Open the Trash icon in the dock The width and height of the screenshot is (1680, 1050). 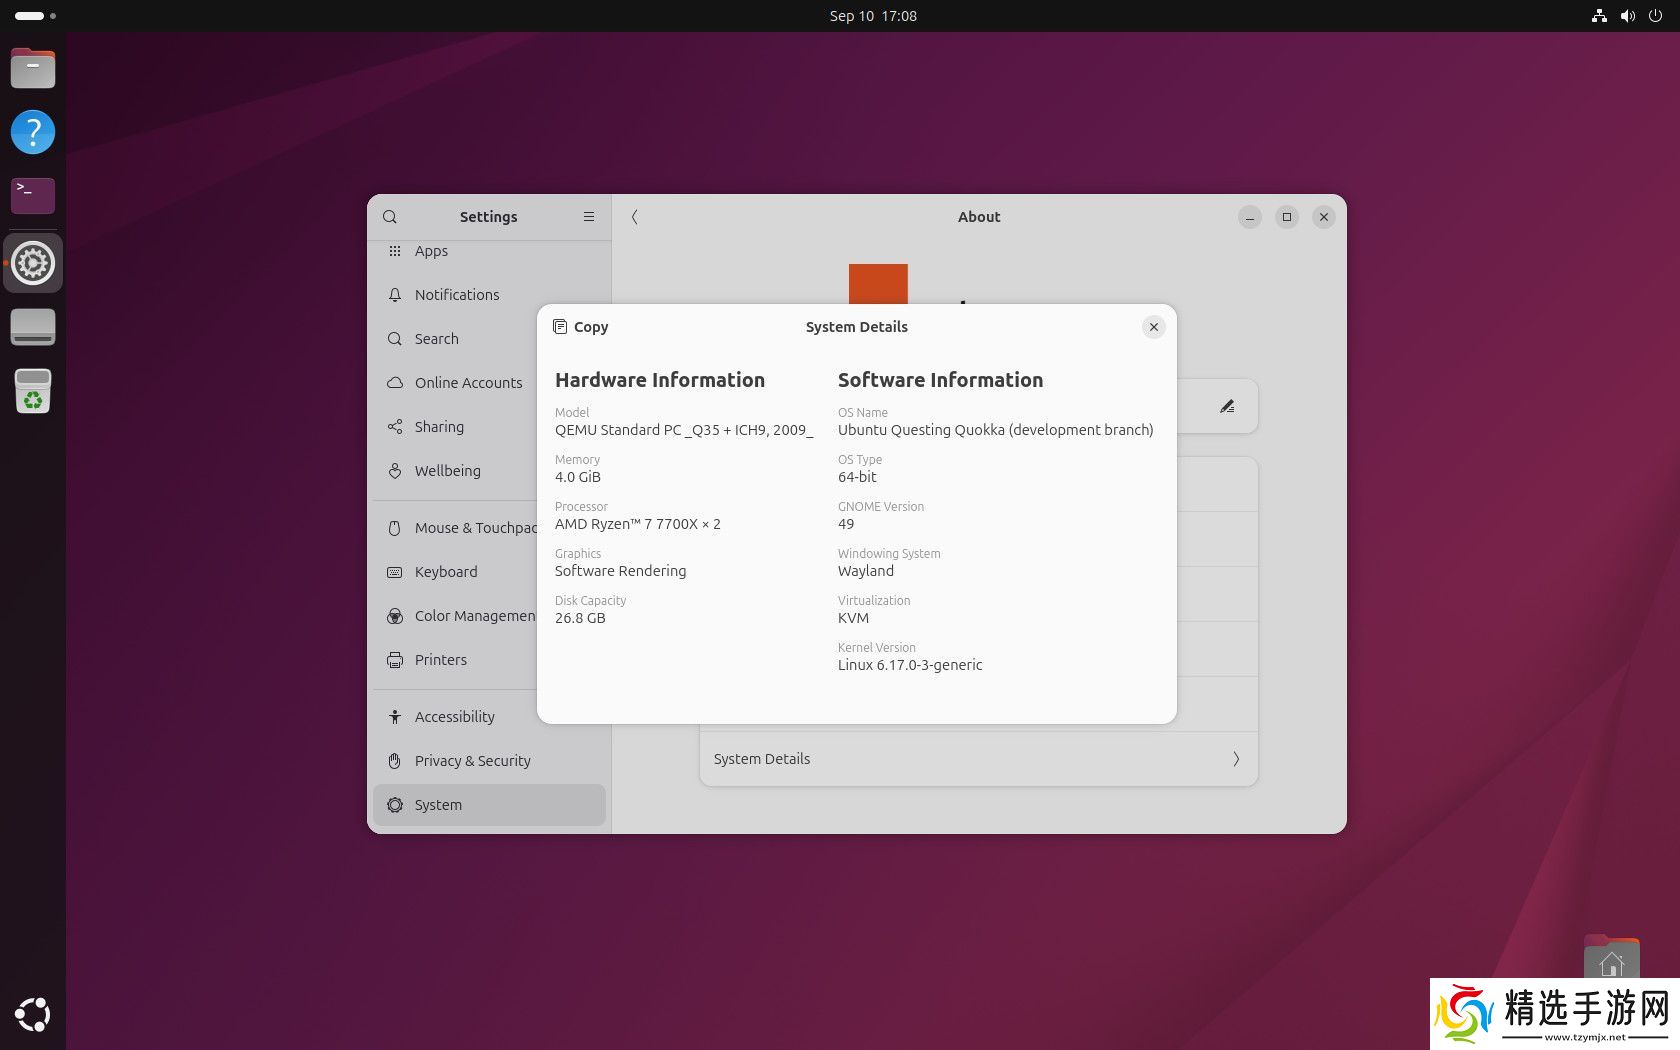(33, 391)
